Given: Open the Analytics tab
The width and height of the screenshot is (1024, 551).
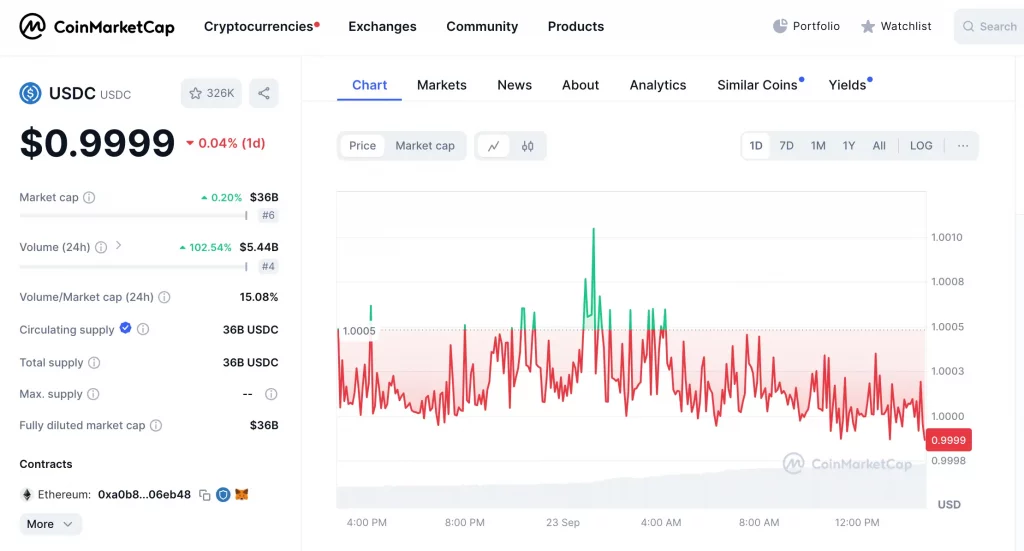Looking at the screenshot, I should [658, 85].
